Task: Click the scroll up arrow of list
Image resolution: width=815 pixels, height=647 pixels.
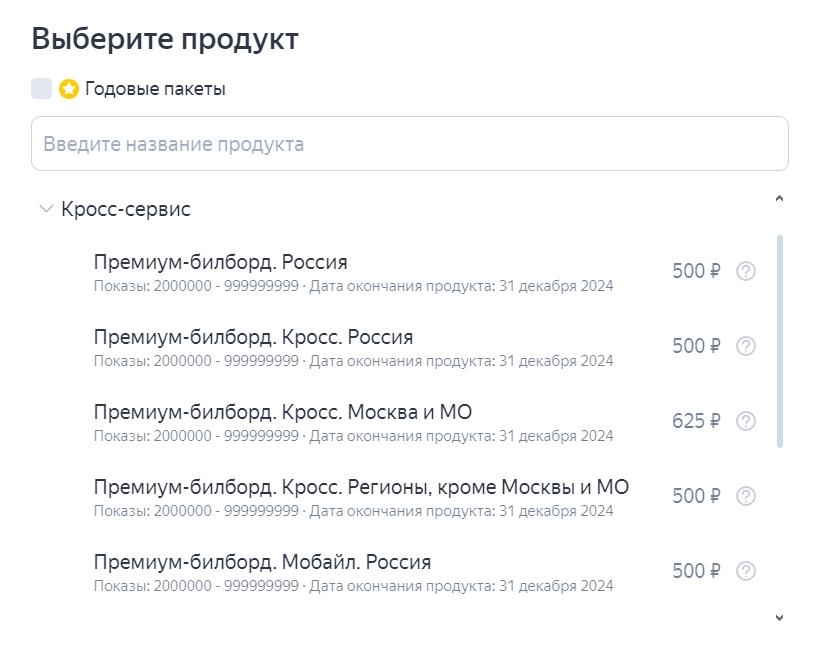Action: [x=780, y=198]
